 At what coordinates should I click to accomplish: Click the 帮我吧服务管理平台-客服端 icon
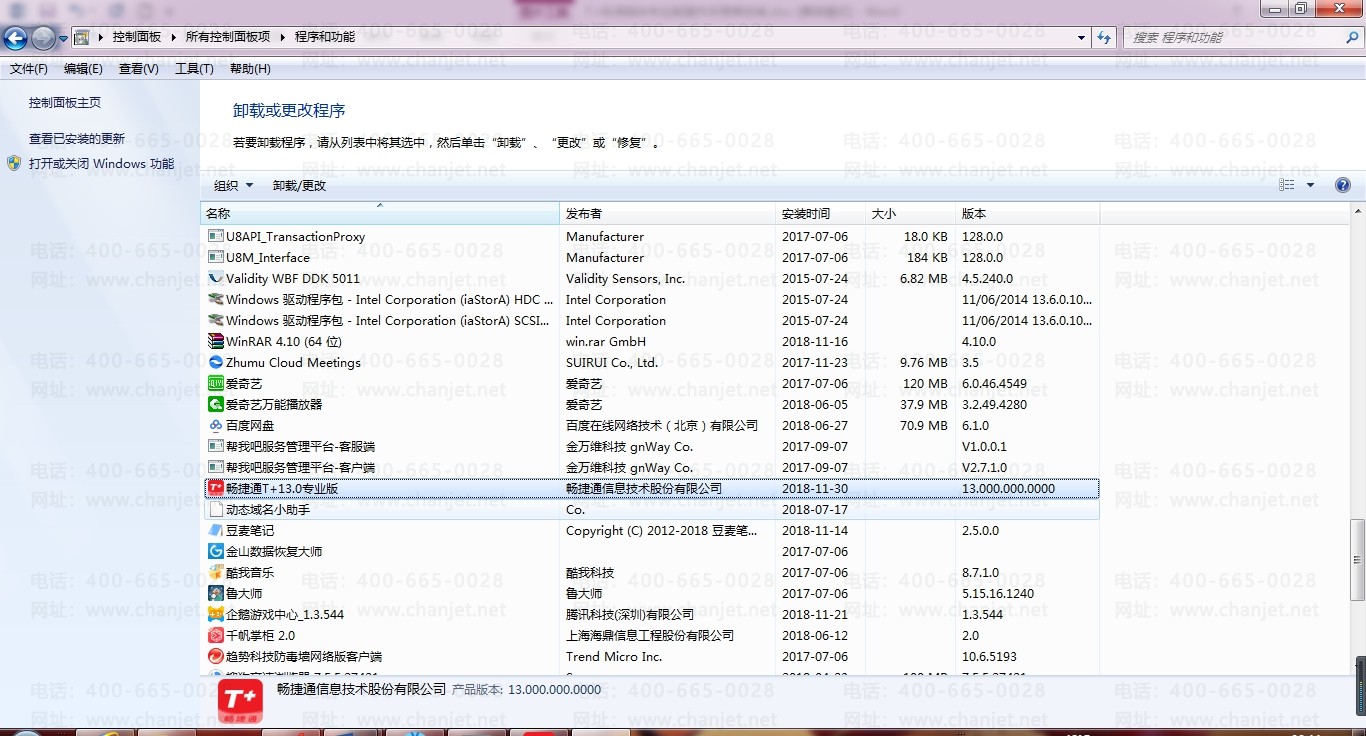[x=215, y=447]
